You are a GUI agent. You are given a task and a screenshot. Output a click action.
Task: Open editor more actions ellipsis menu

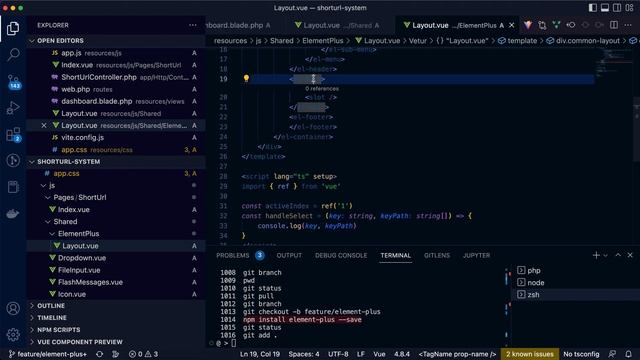coord(628,25)
